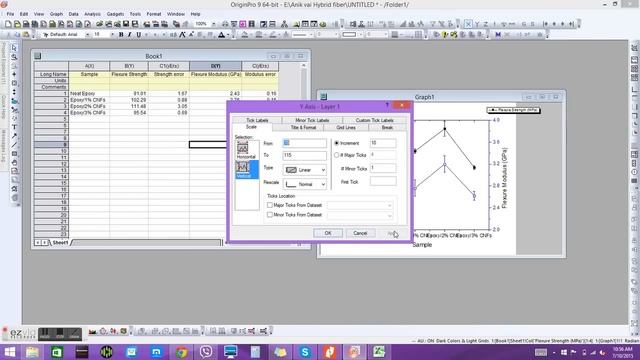
Task: Click the Book1 window icon in title bar
Action: coord(38,56)
